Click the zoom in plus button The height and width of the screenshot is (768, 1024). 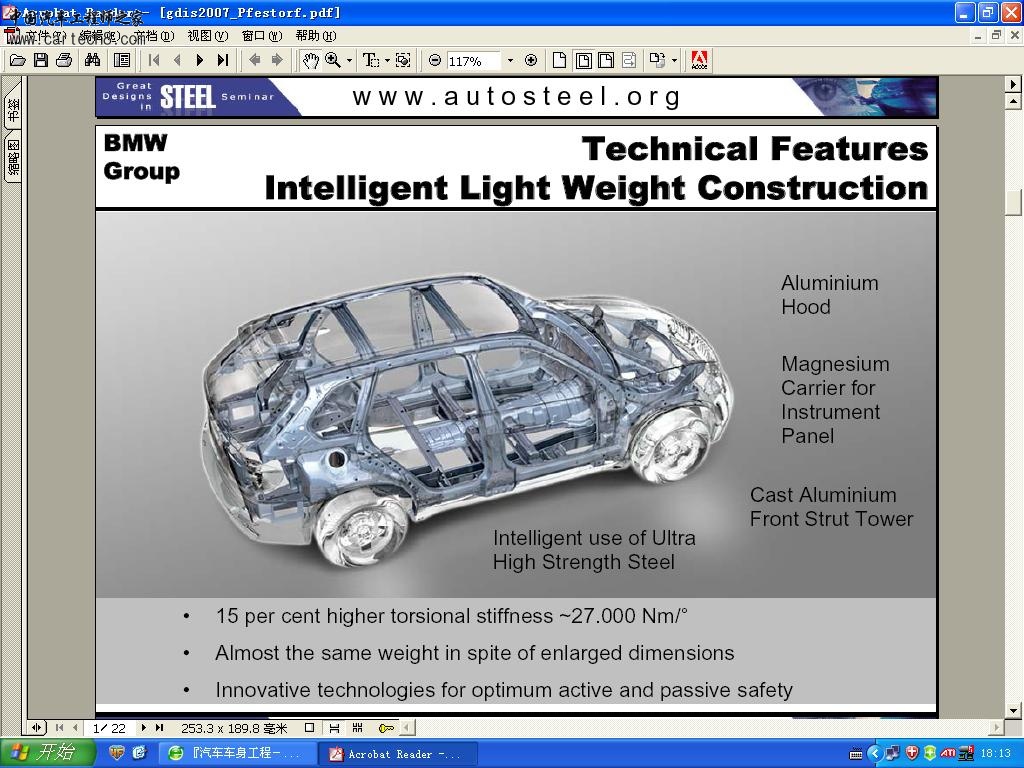click(531, 61)
